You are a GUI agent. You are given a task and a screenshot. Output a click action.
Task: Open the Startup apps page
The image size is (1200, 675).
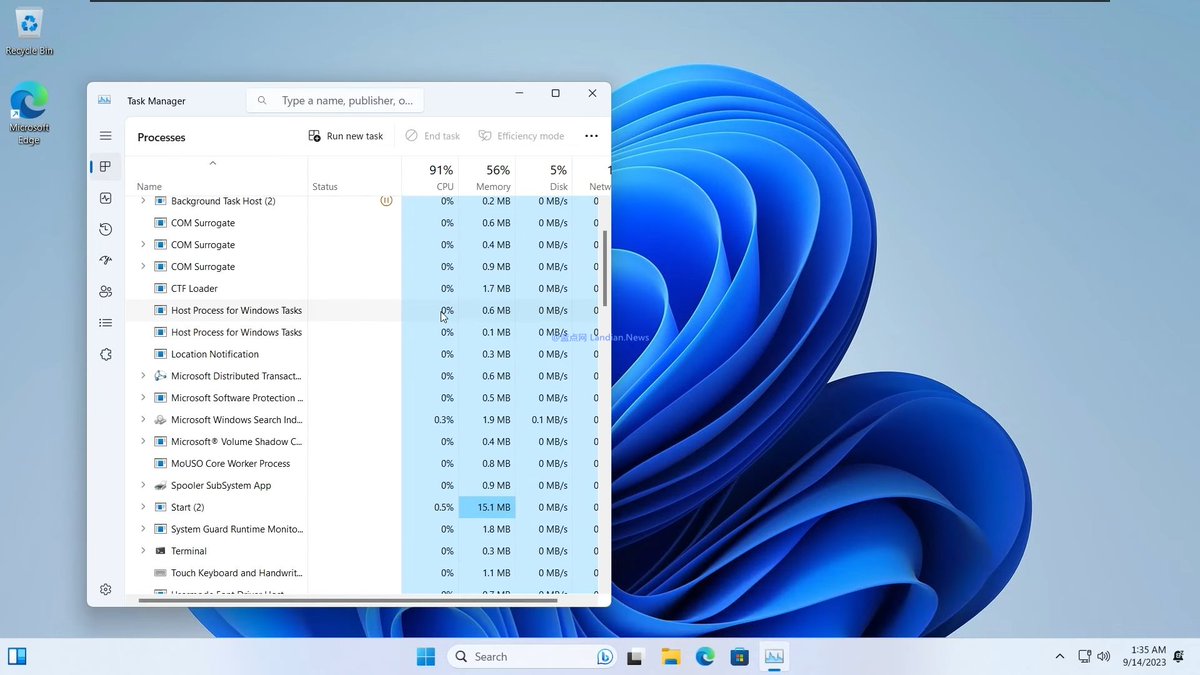point(105,260)
